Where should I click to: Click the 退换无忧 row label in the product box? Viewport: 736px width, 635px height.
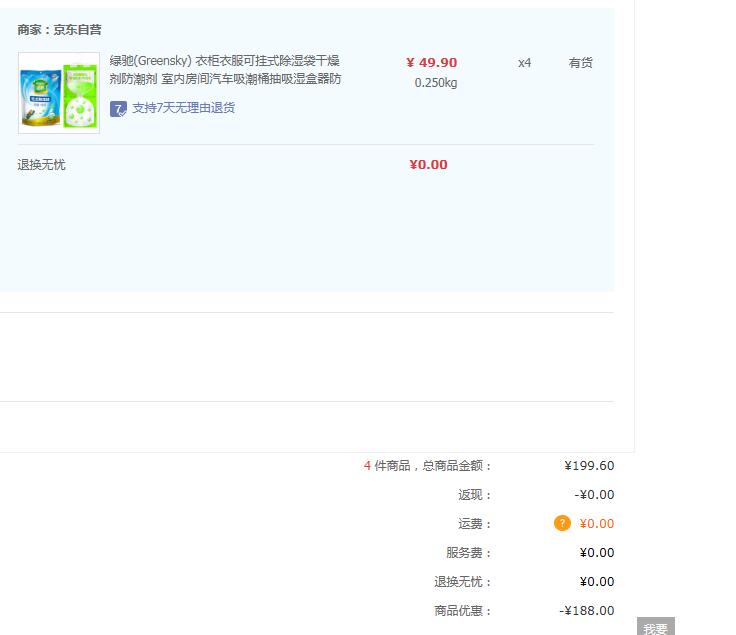41,165
